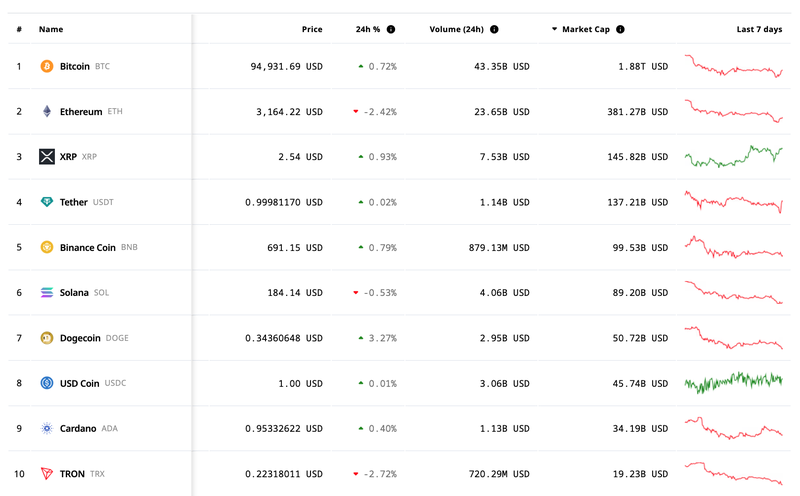
Task: Click the Bitcoin logo icon
Action: pyautogui.click(x=46, y=66)
